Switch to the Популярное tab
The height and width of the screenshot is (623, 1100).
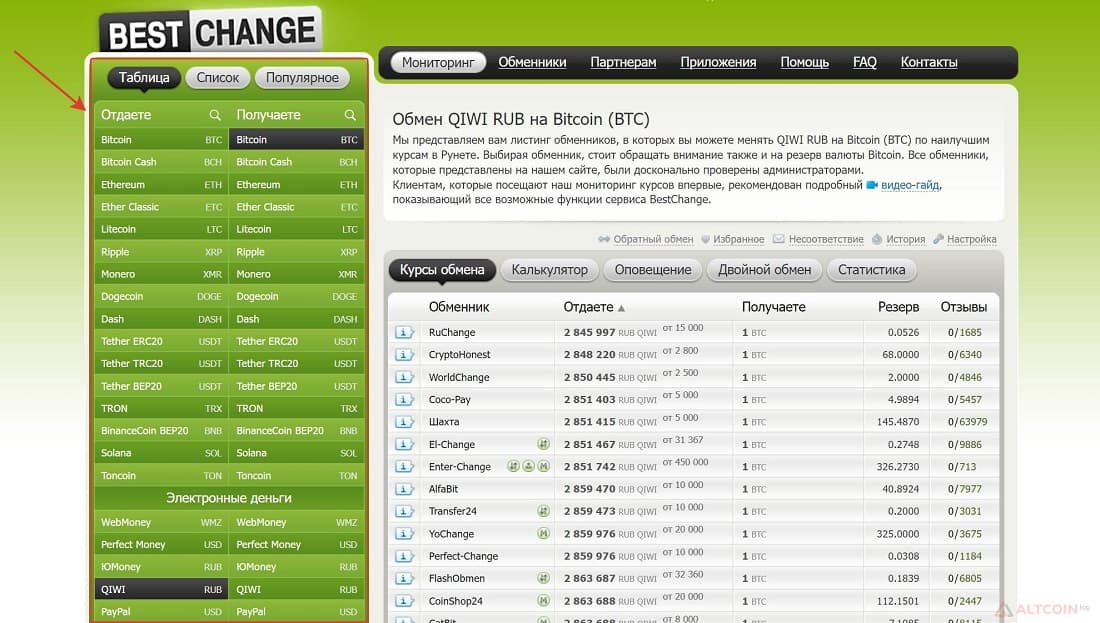coord(302,78)
